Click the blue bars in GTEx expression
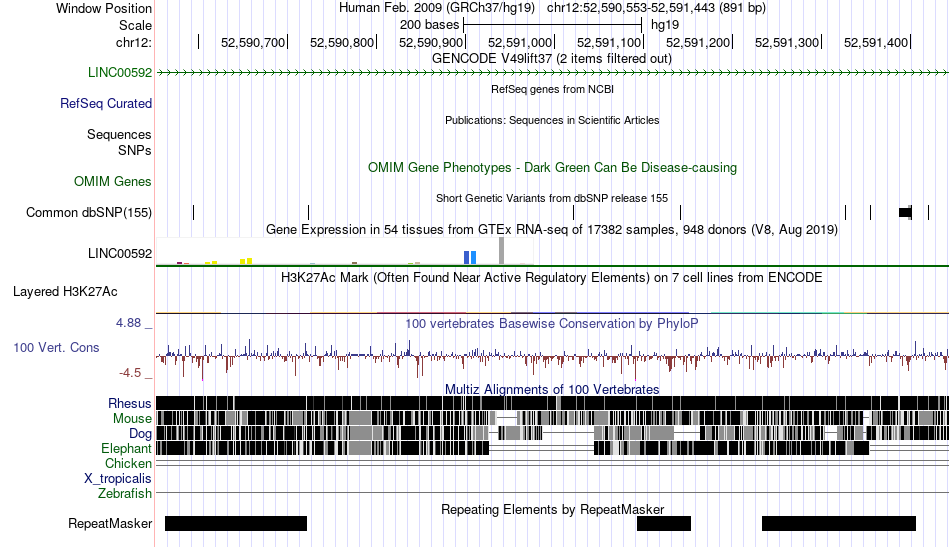This screenshot has width=950, height=547. 470,257
